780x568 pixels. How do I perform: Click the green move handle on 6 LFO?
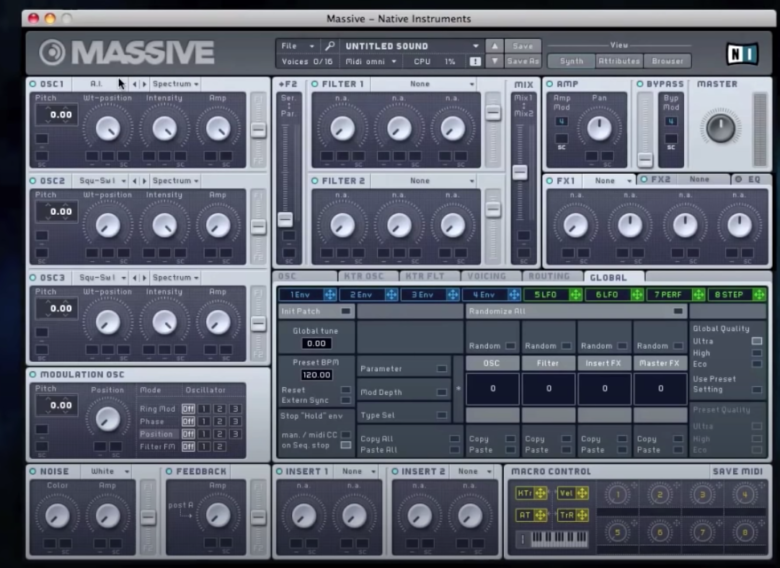(x=637, y=294)
